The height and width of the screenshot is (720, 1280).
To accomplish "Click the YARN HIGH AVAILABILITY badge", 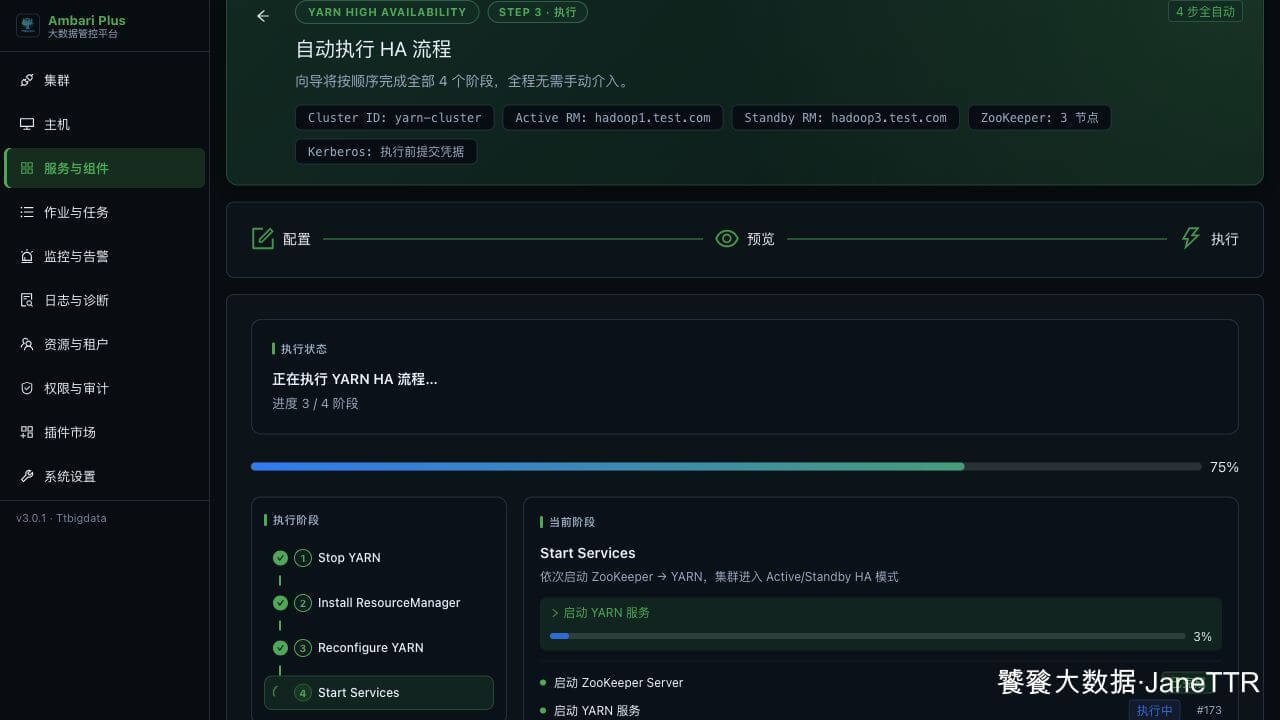I will tap(387, 12).
